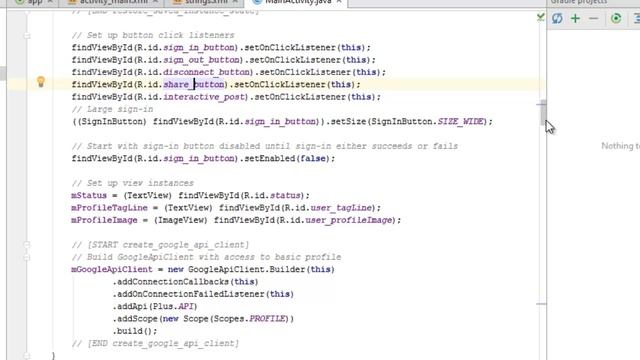This screenshot has height=360, width=640.
Task: Toggle fold marker beside Build GoogleApiClient comment
Action: click(27, 257)
